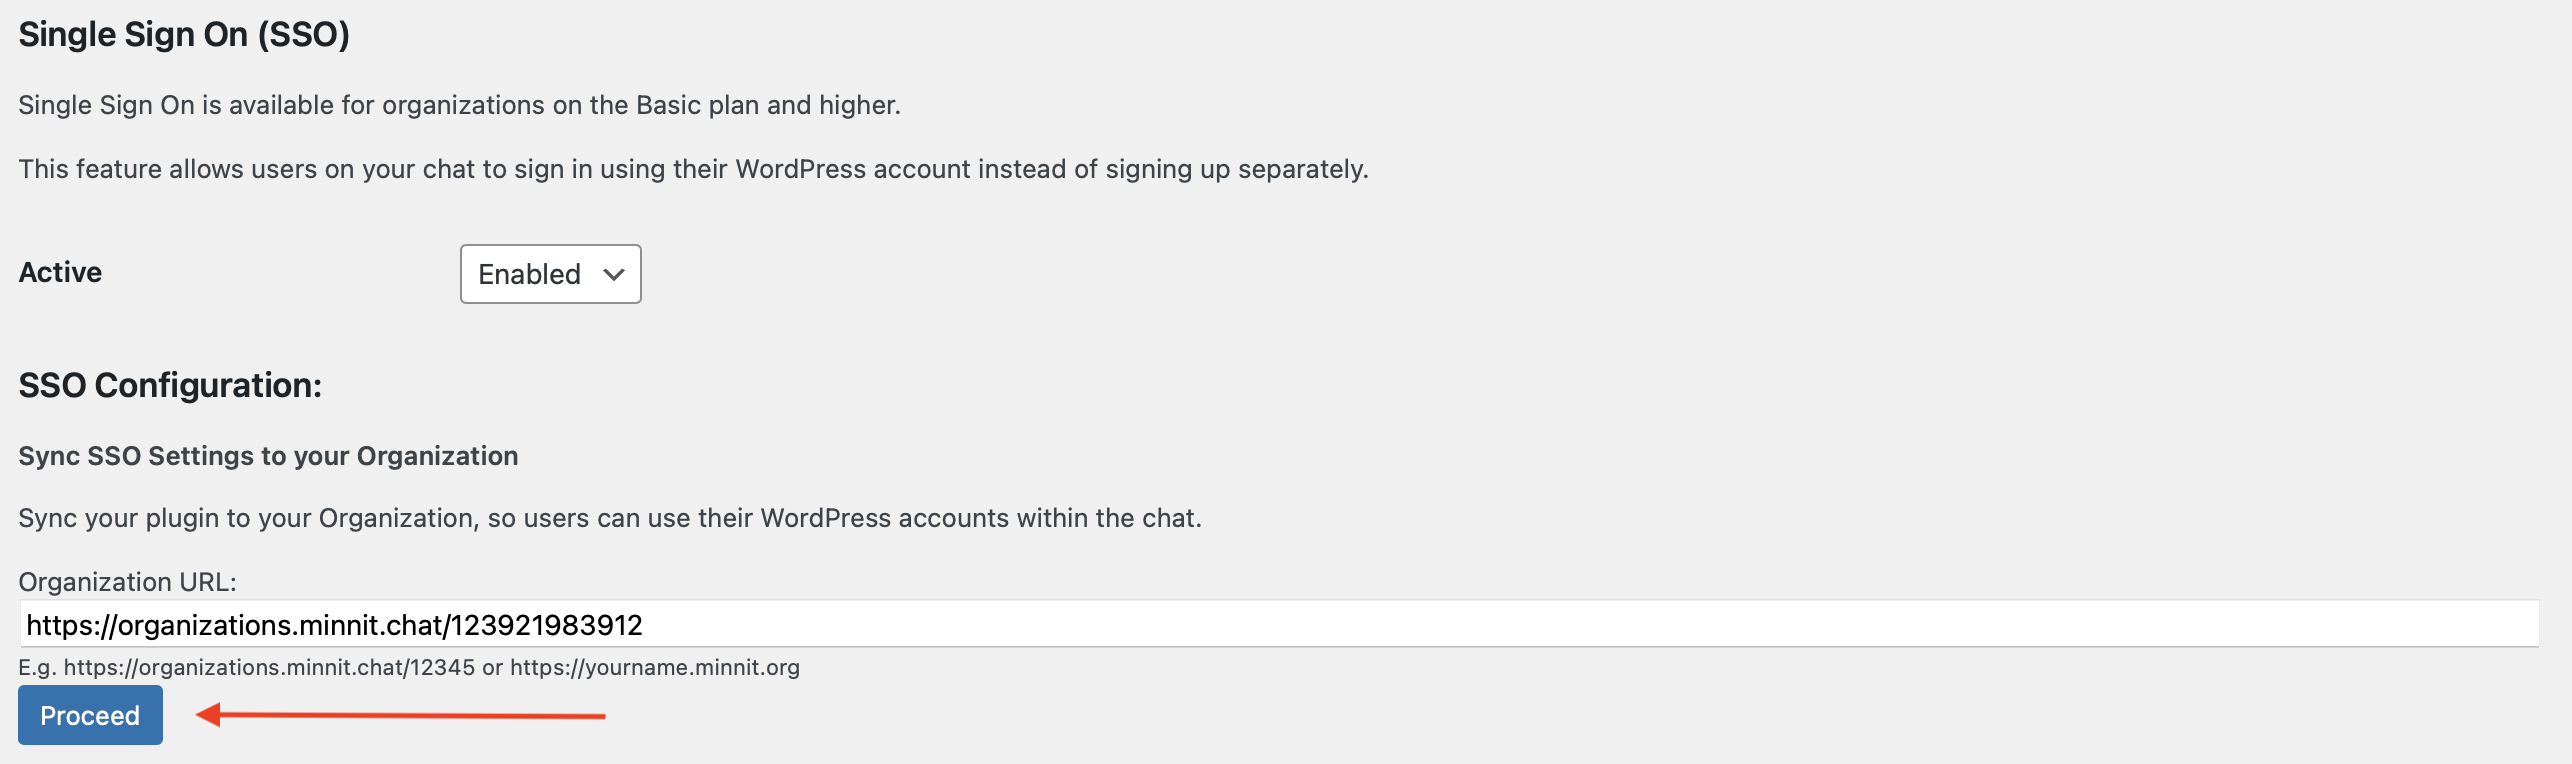Image resolution: width=2572 pixels, height=764 pixels.
Task: Click the Sync SSO Settings subheading
Action: (x=268, y=455)
